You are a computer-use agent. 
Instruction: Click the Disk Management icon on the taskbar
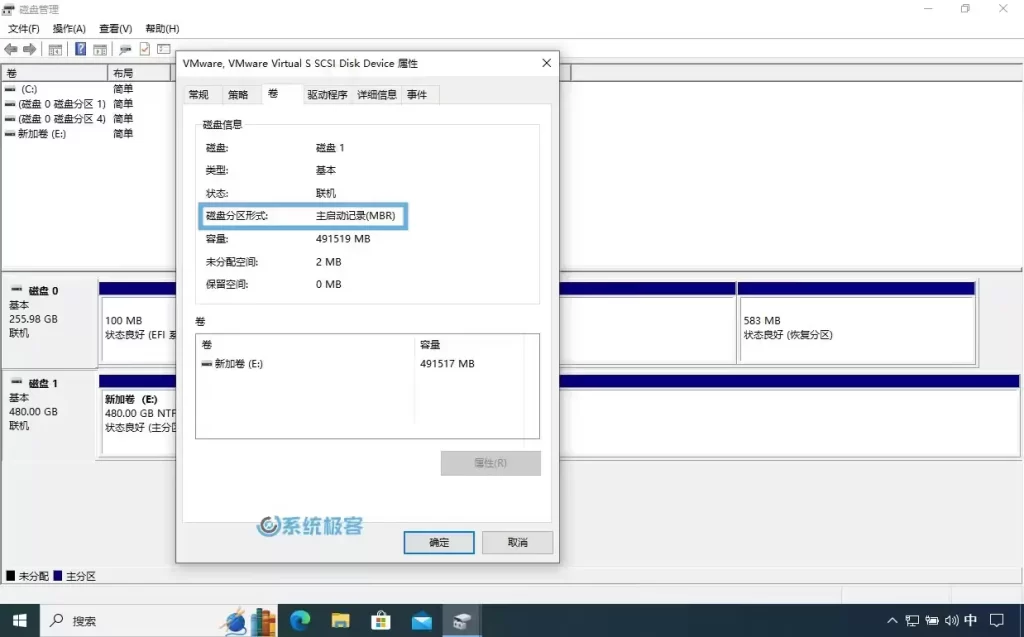tap(461, 620)
